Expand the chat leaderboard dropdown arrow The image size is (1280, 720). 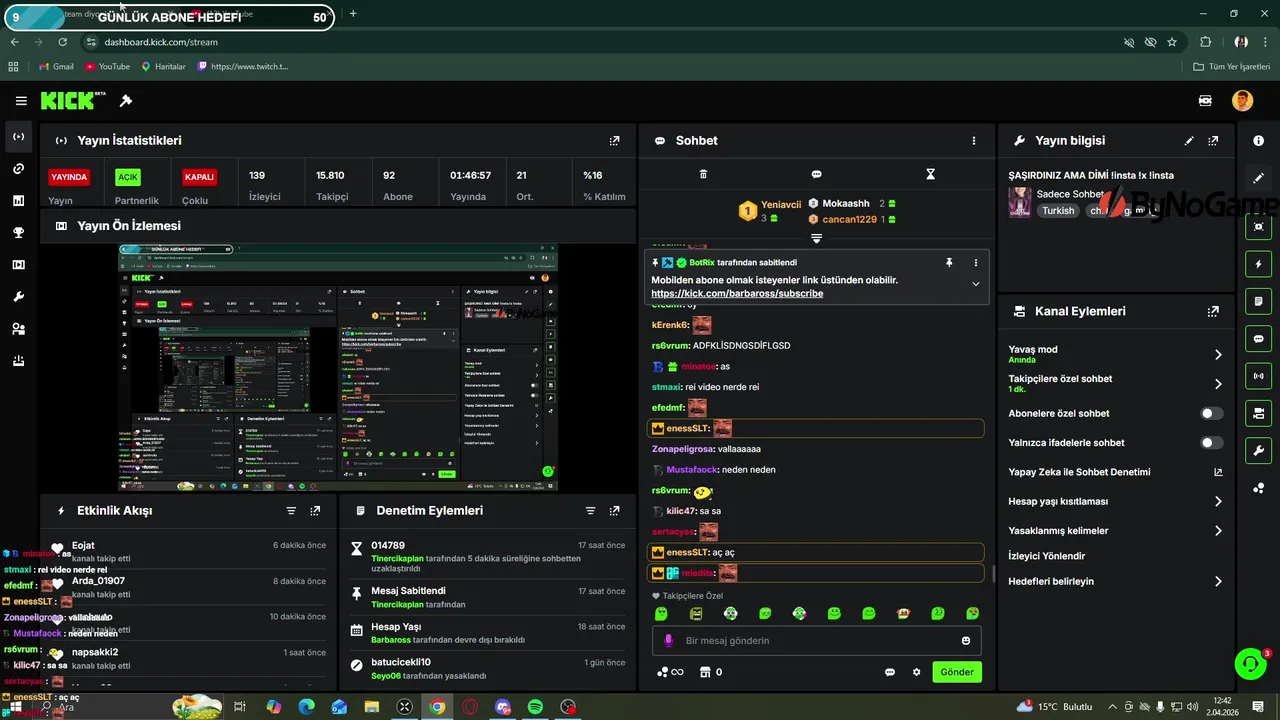pos(816,238)
